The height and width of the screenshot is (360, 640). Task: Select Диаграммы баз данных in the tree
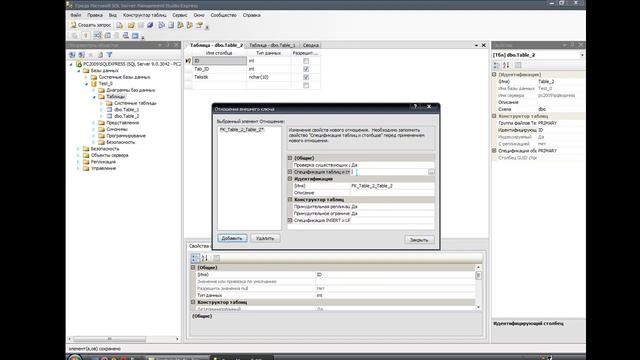click(131, 90)
